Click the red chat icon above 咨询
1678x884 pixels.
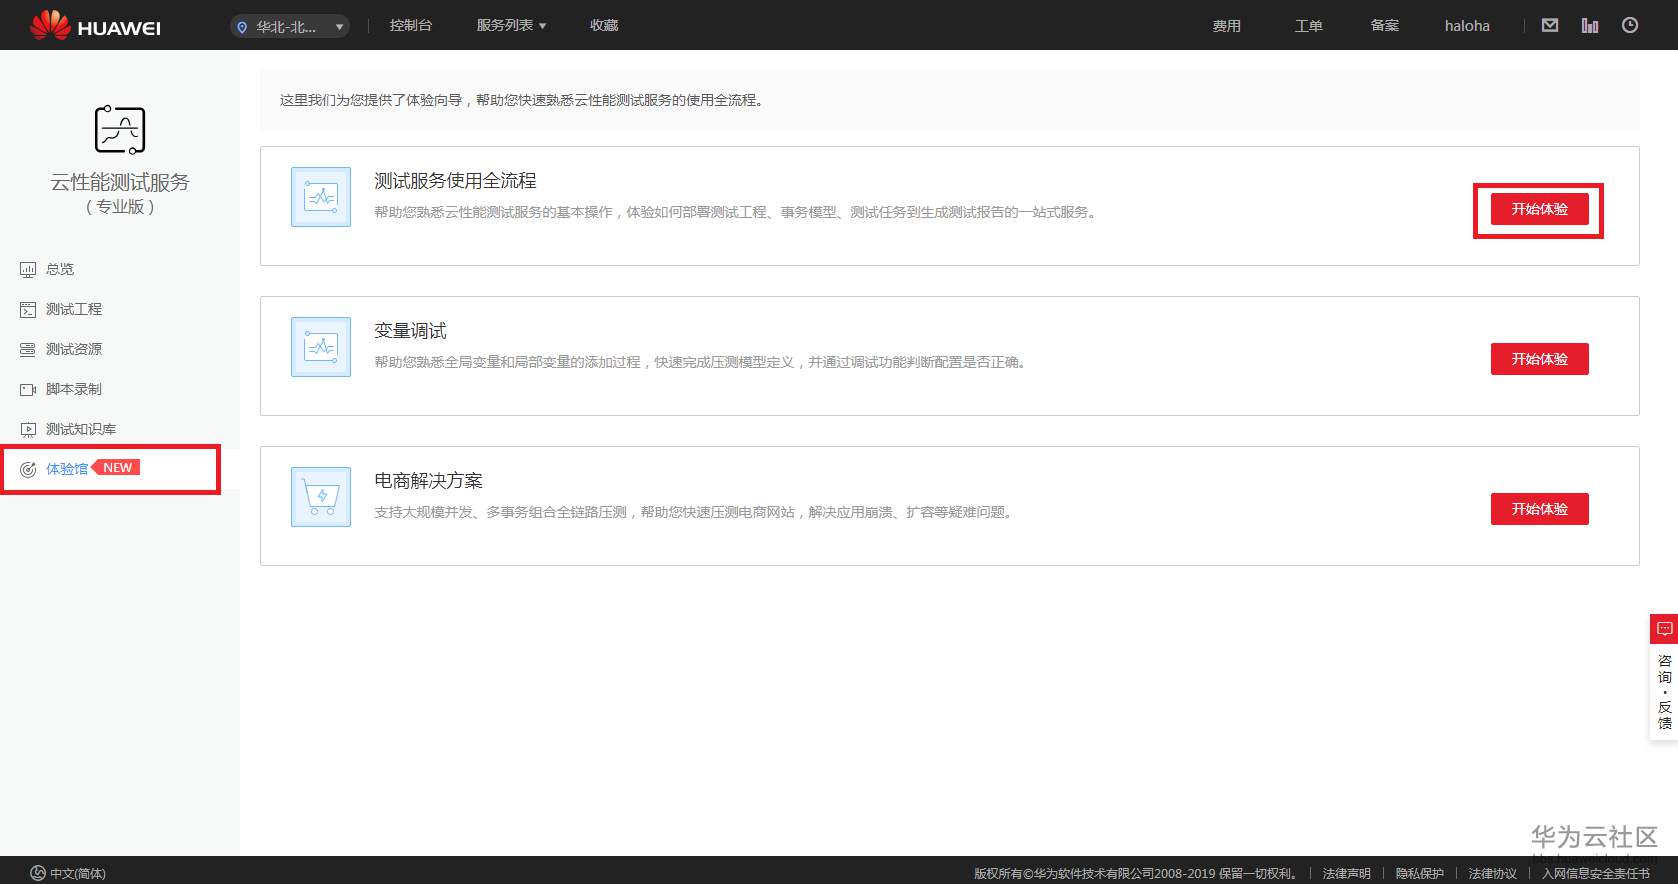(1664, 629)
